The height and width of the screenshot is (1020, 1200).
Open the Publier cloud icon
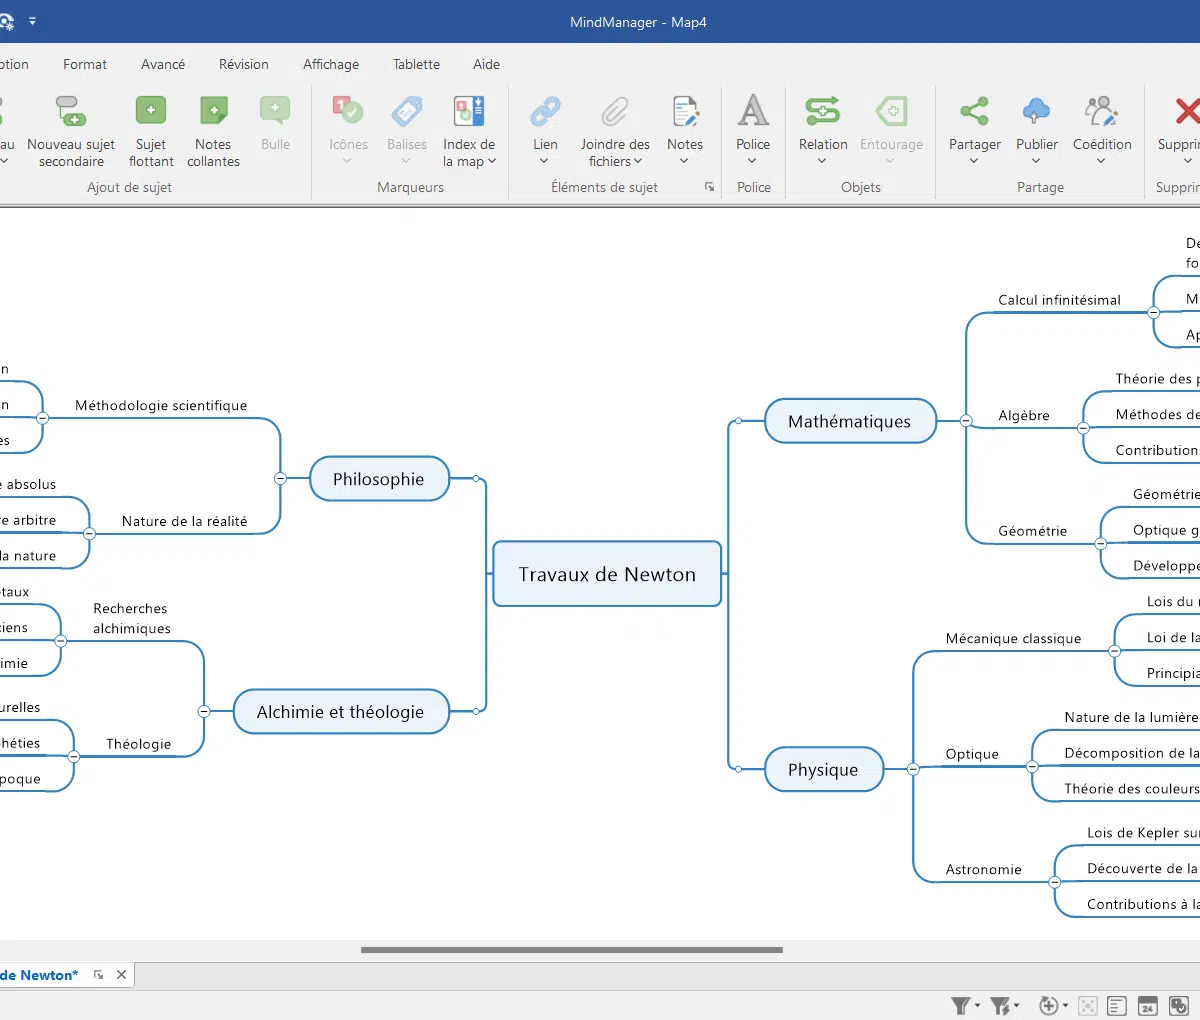[x=1036, y=111]
